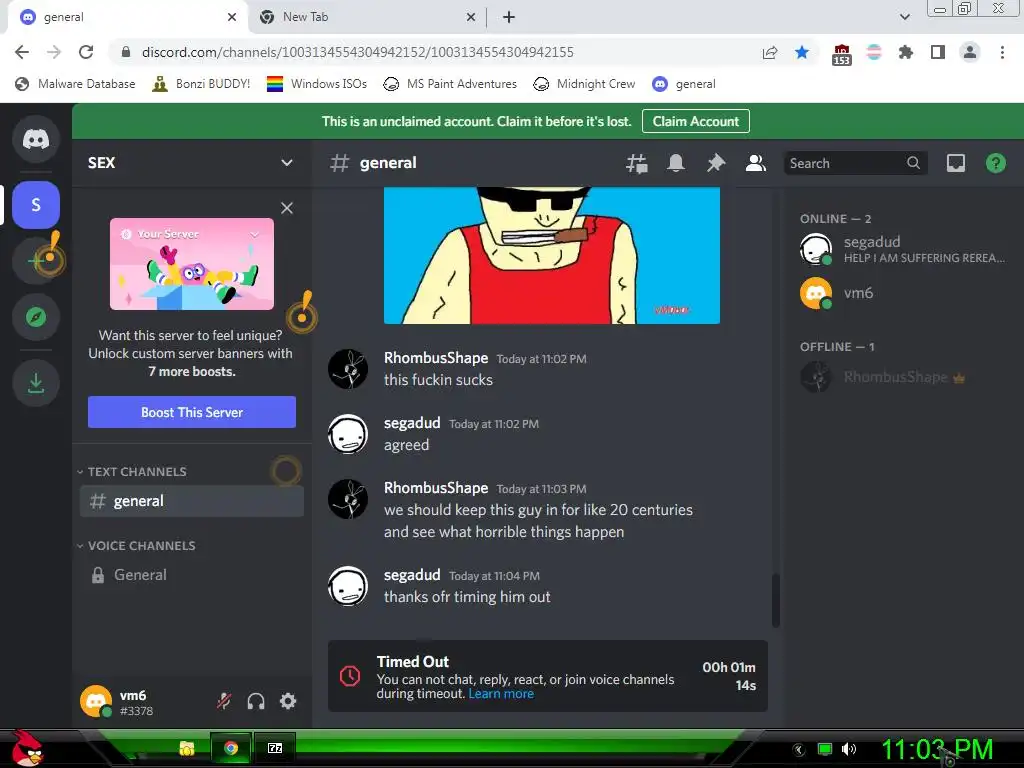Toggle member list icon

(x=756, y=163)
